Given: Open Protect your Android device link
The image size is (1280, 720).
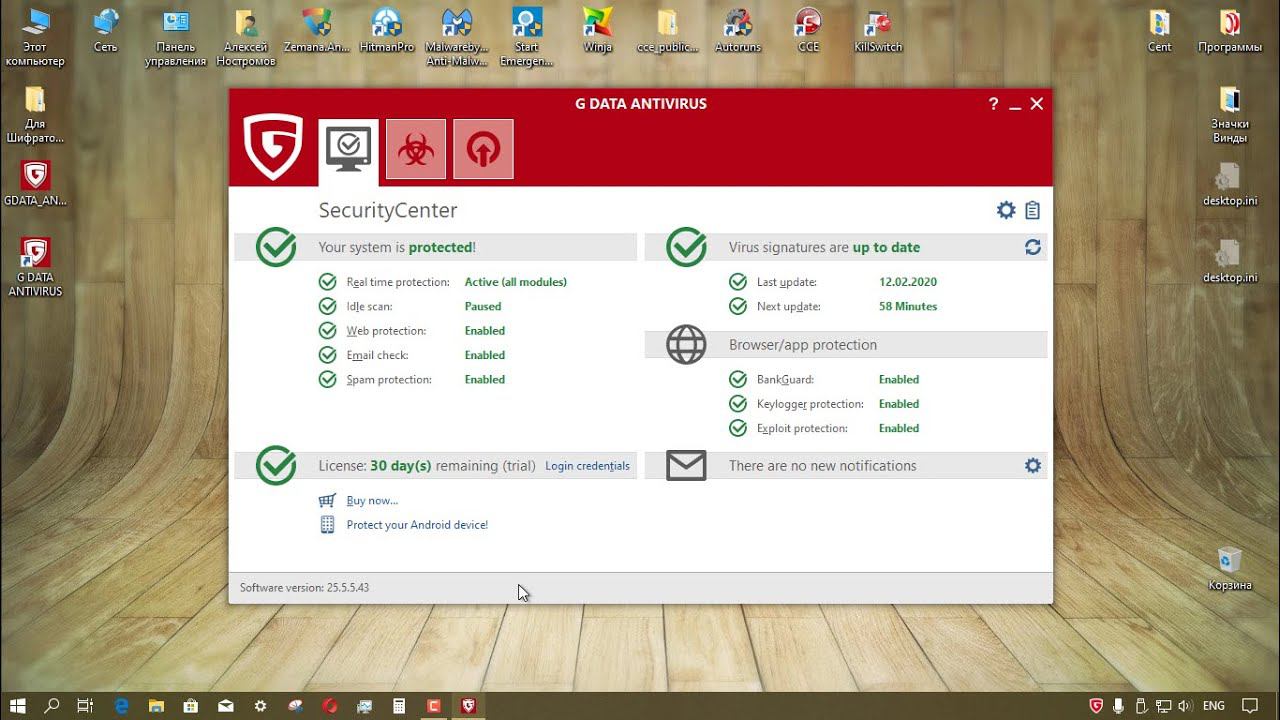Looking at the screenshot, I should point(417,525).
